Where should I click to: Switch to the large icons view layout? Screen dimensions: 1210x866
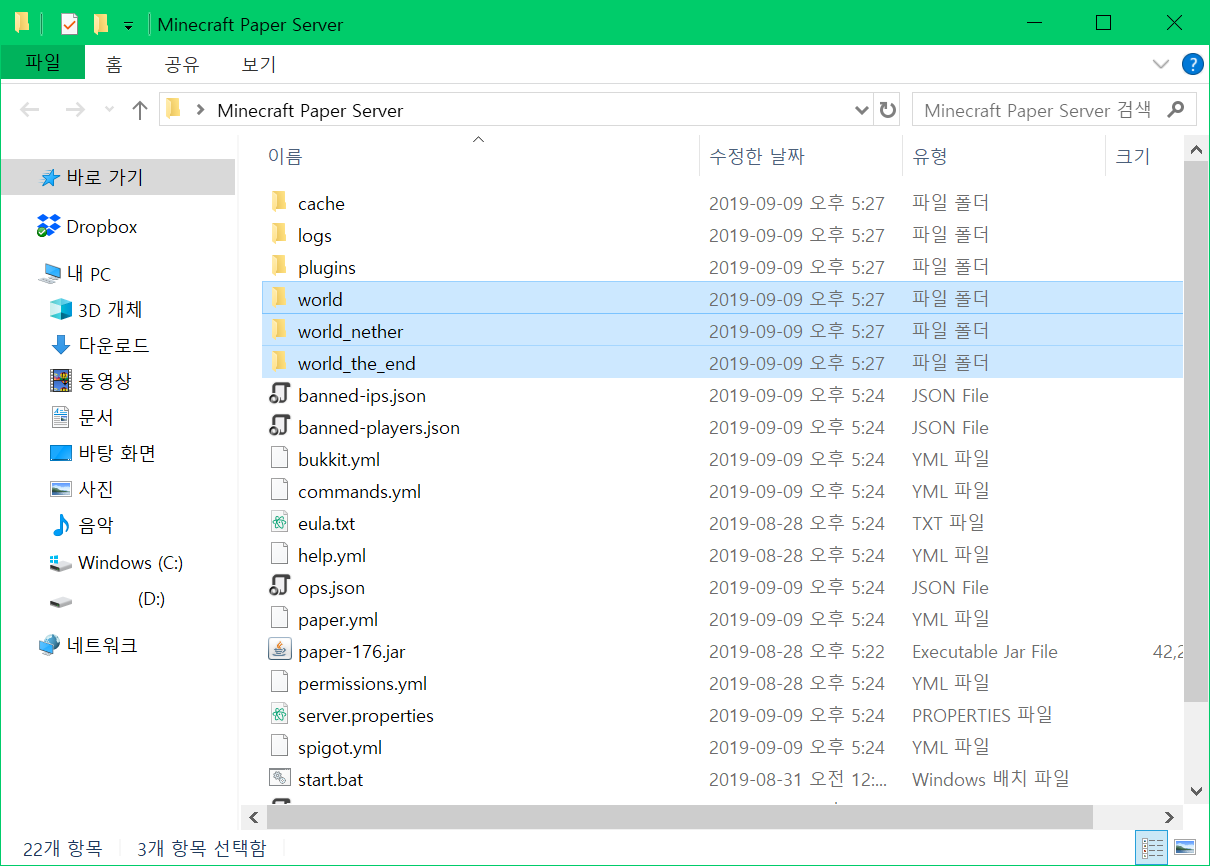pyautogui.click(x=1185, y=847)
